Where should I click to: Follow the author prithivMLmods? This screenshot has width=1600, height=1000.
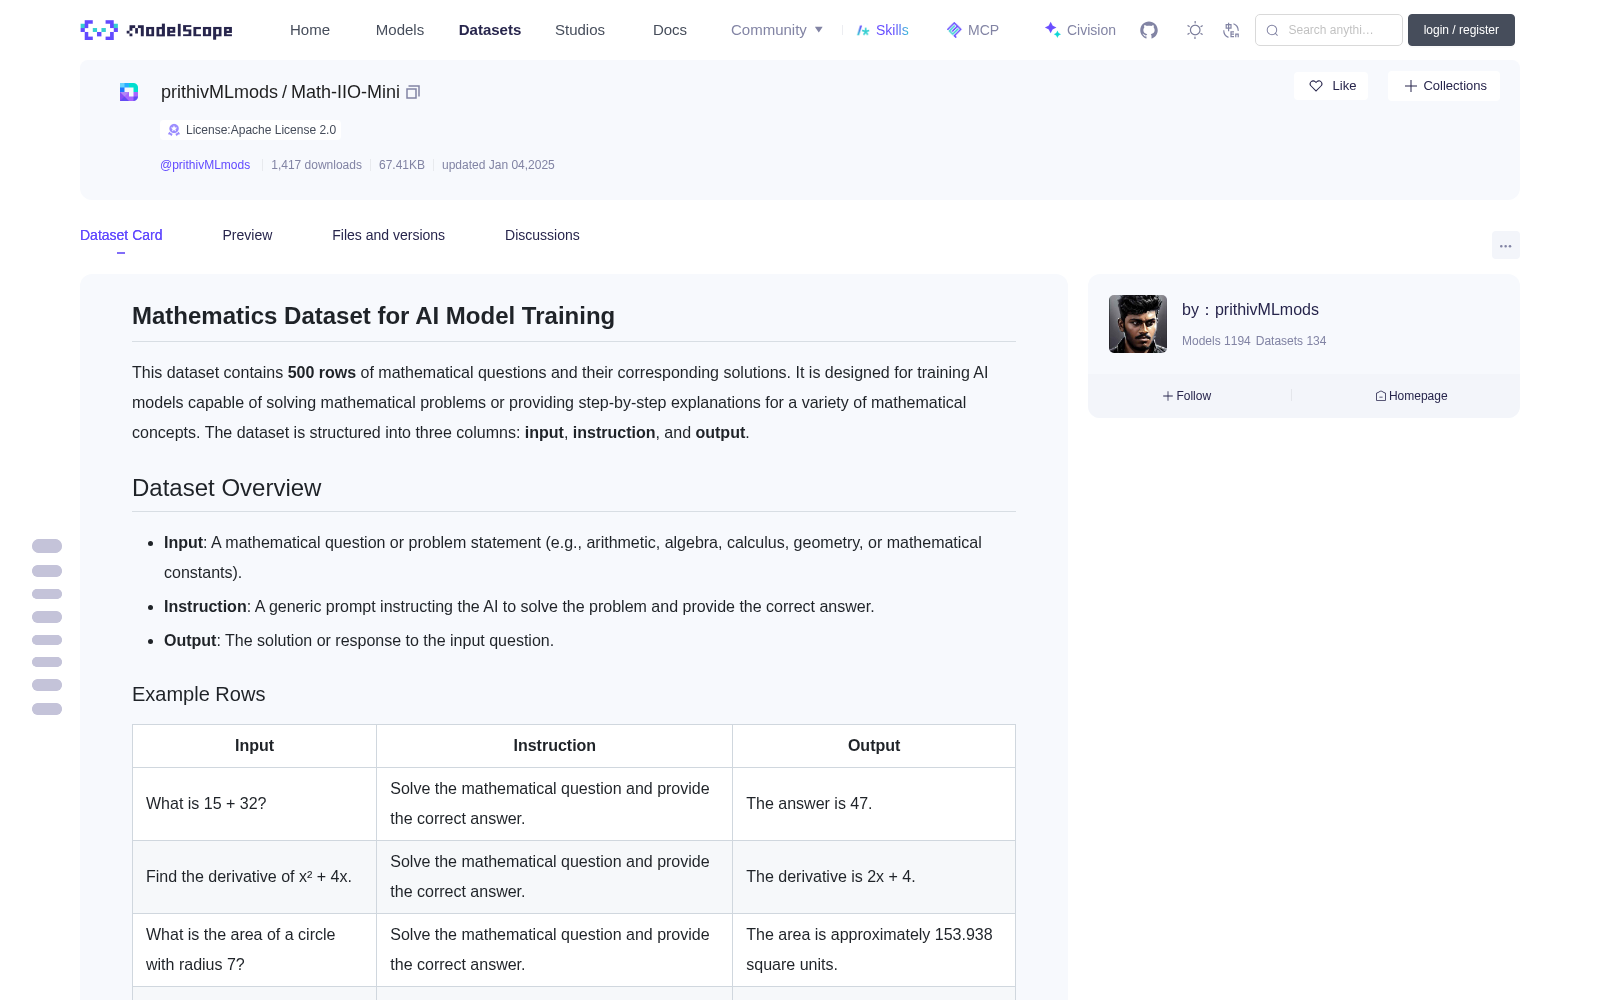click(x=1187, y=396)
